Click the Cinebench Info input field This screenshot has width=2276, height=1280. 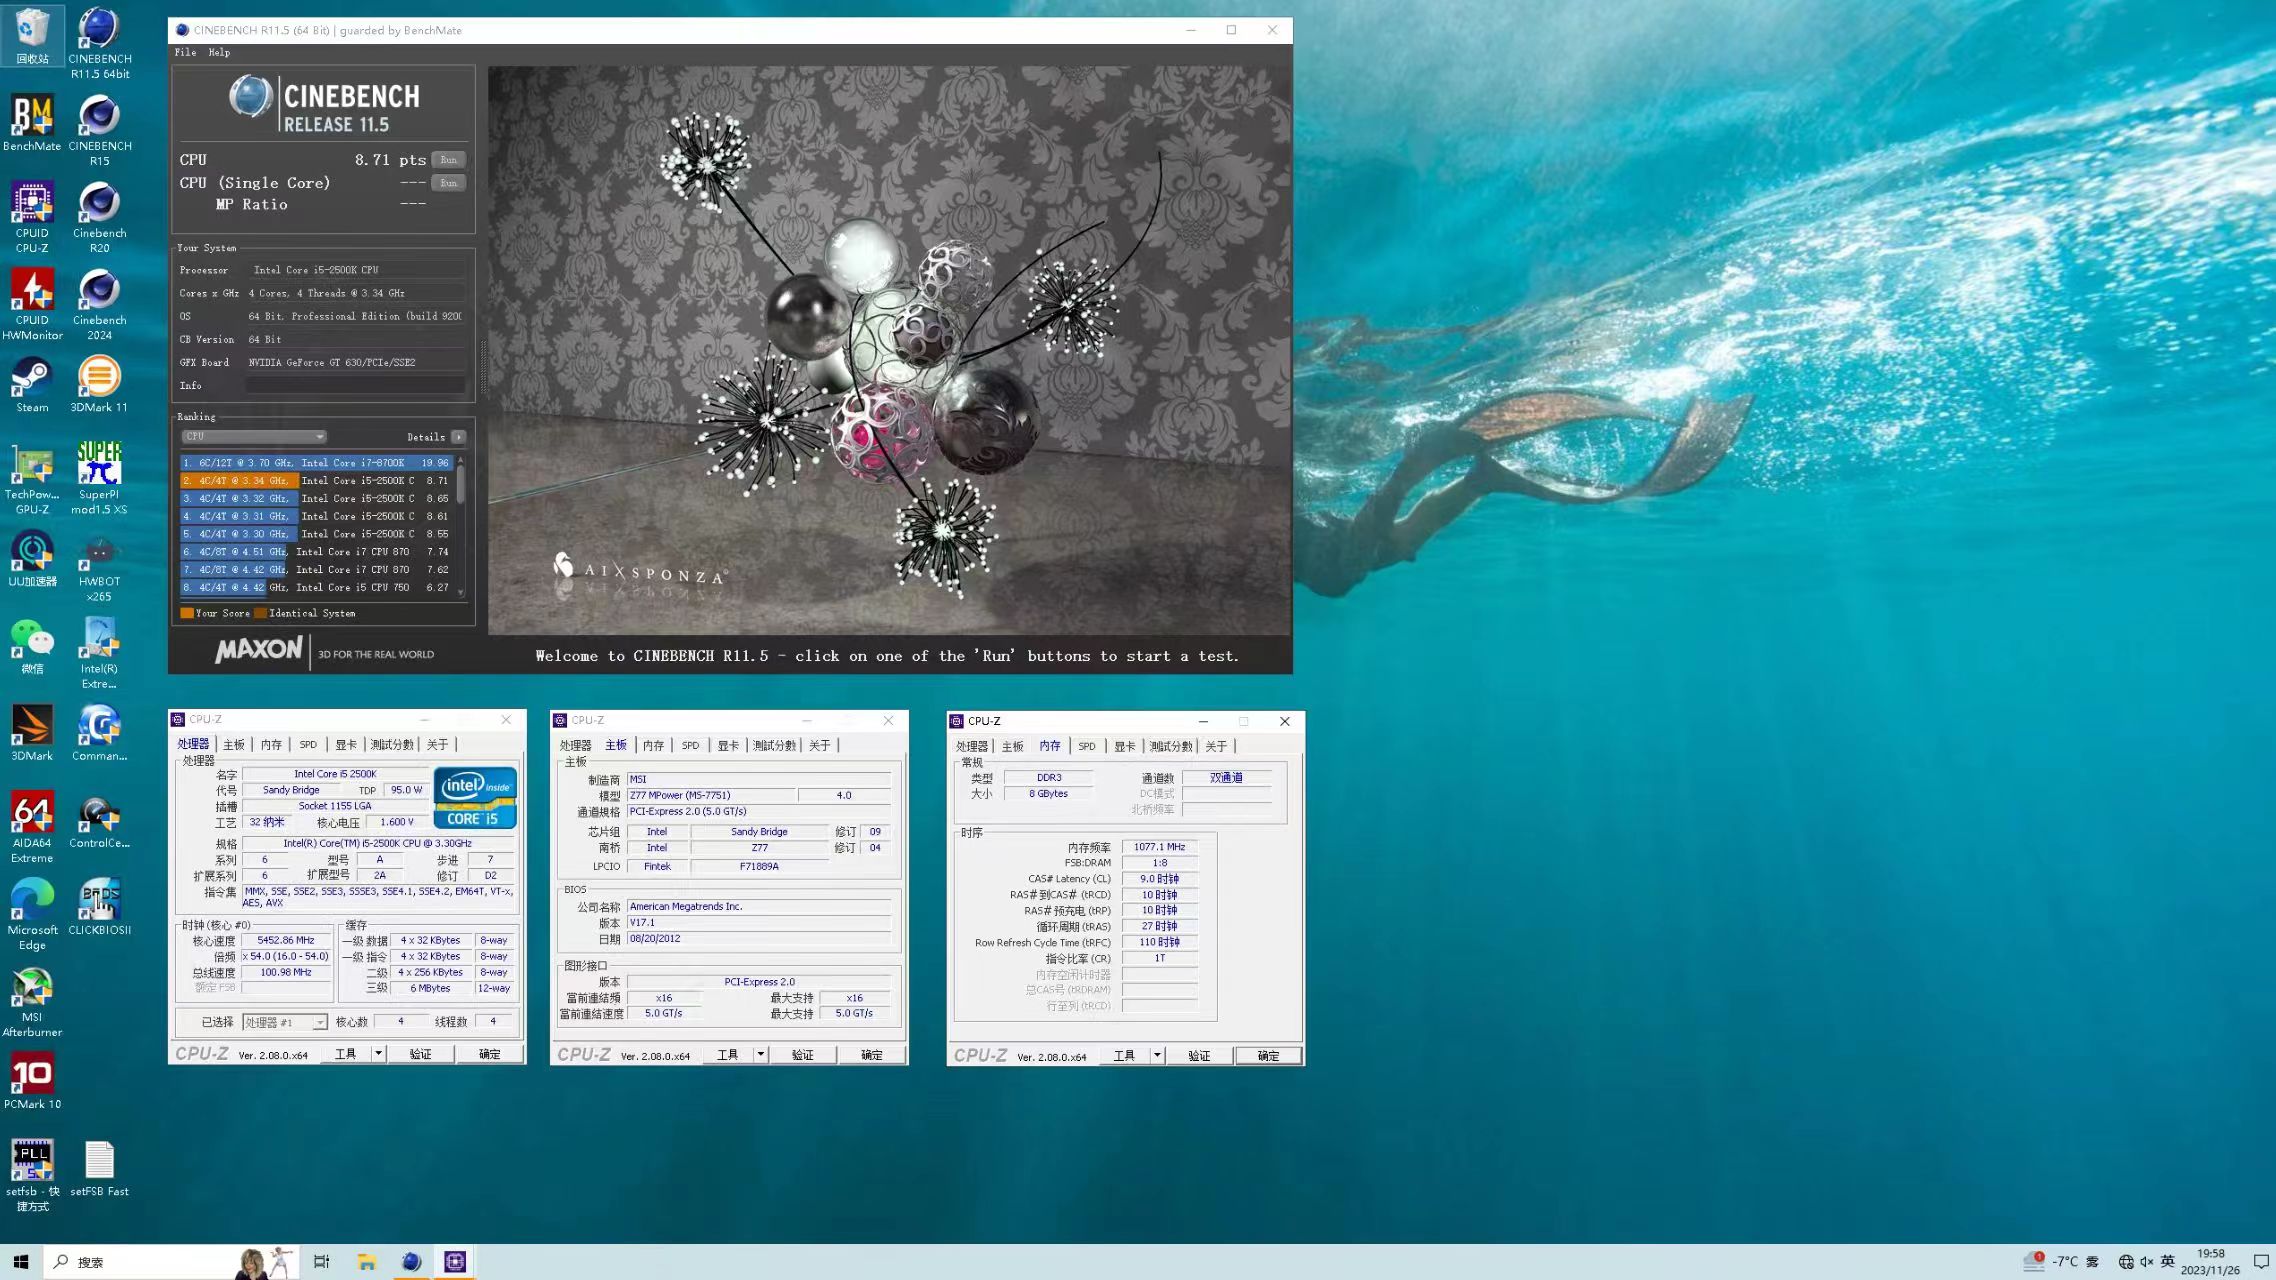[356, 386]
